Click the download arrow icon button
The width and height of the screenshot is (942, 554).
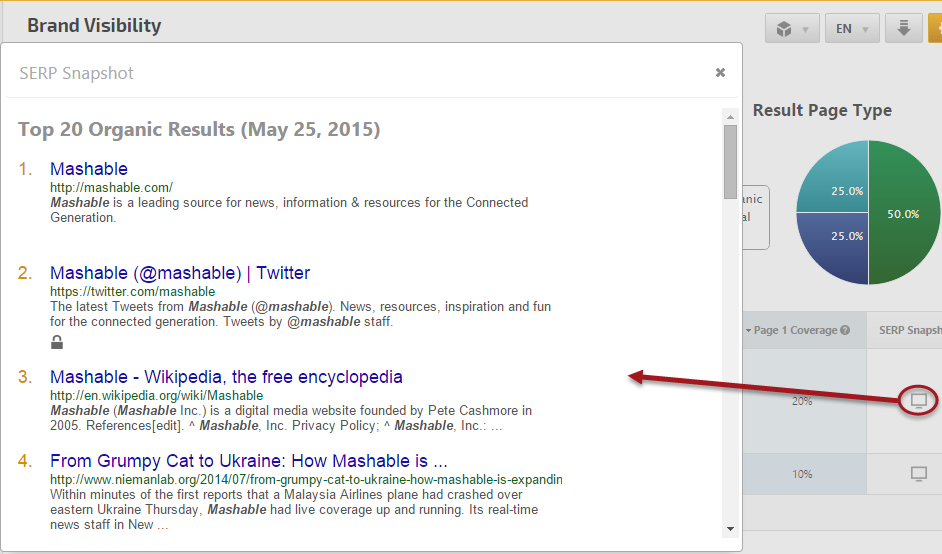point(904,28)
